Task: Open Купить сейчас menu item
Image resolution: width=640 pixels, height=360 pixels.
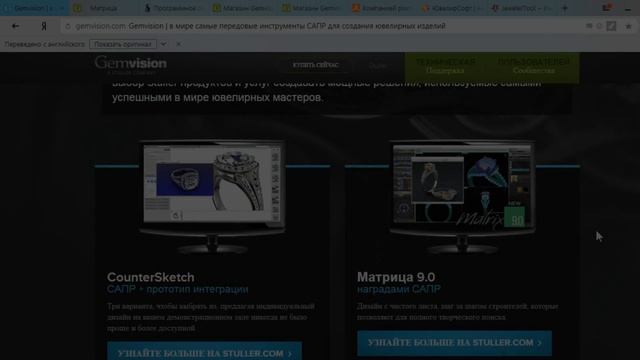Action: [x=316, y=65]
